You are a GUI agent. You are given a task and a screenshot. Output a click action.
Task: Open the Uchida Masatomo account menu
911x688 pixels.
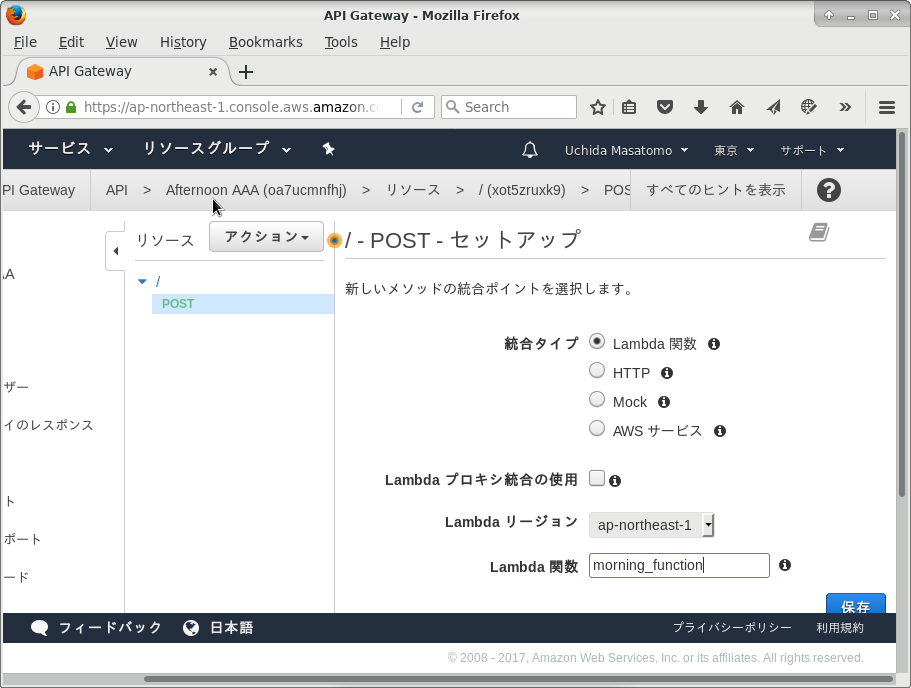626,150
